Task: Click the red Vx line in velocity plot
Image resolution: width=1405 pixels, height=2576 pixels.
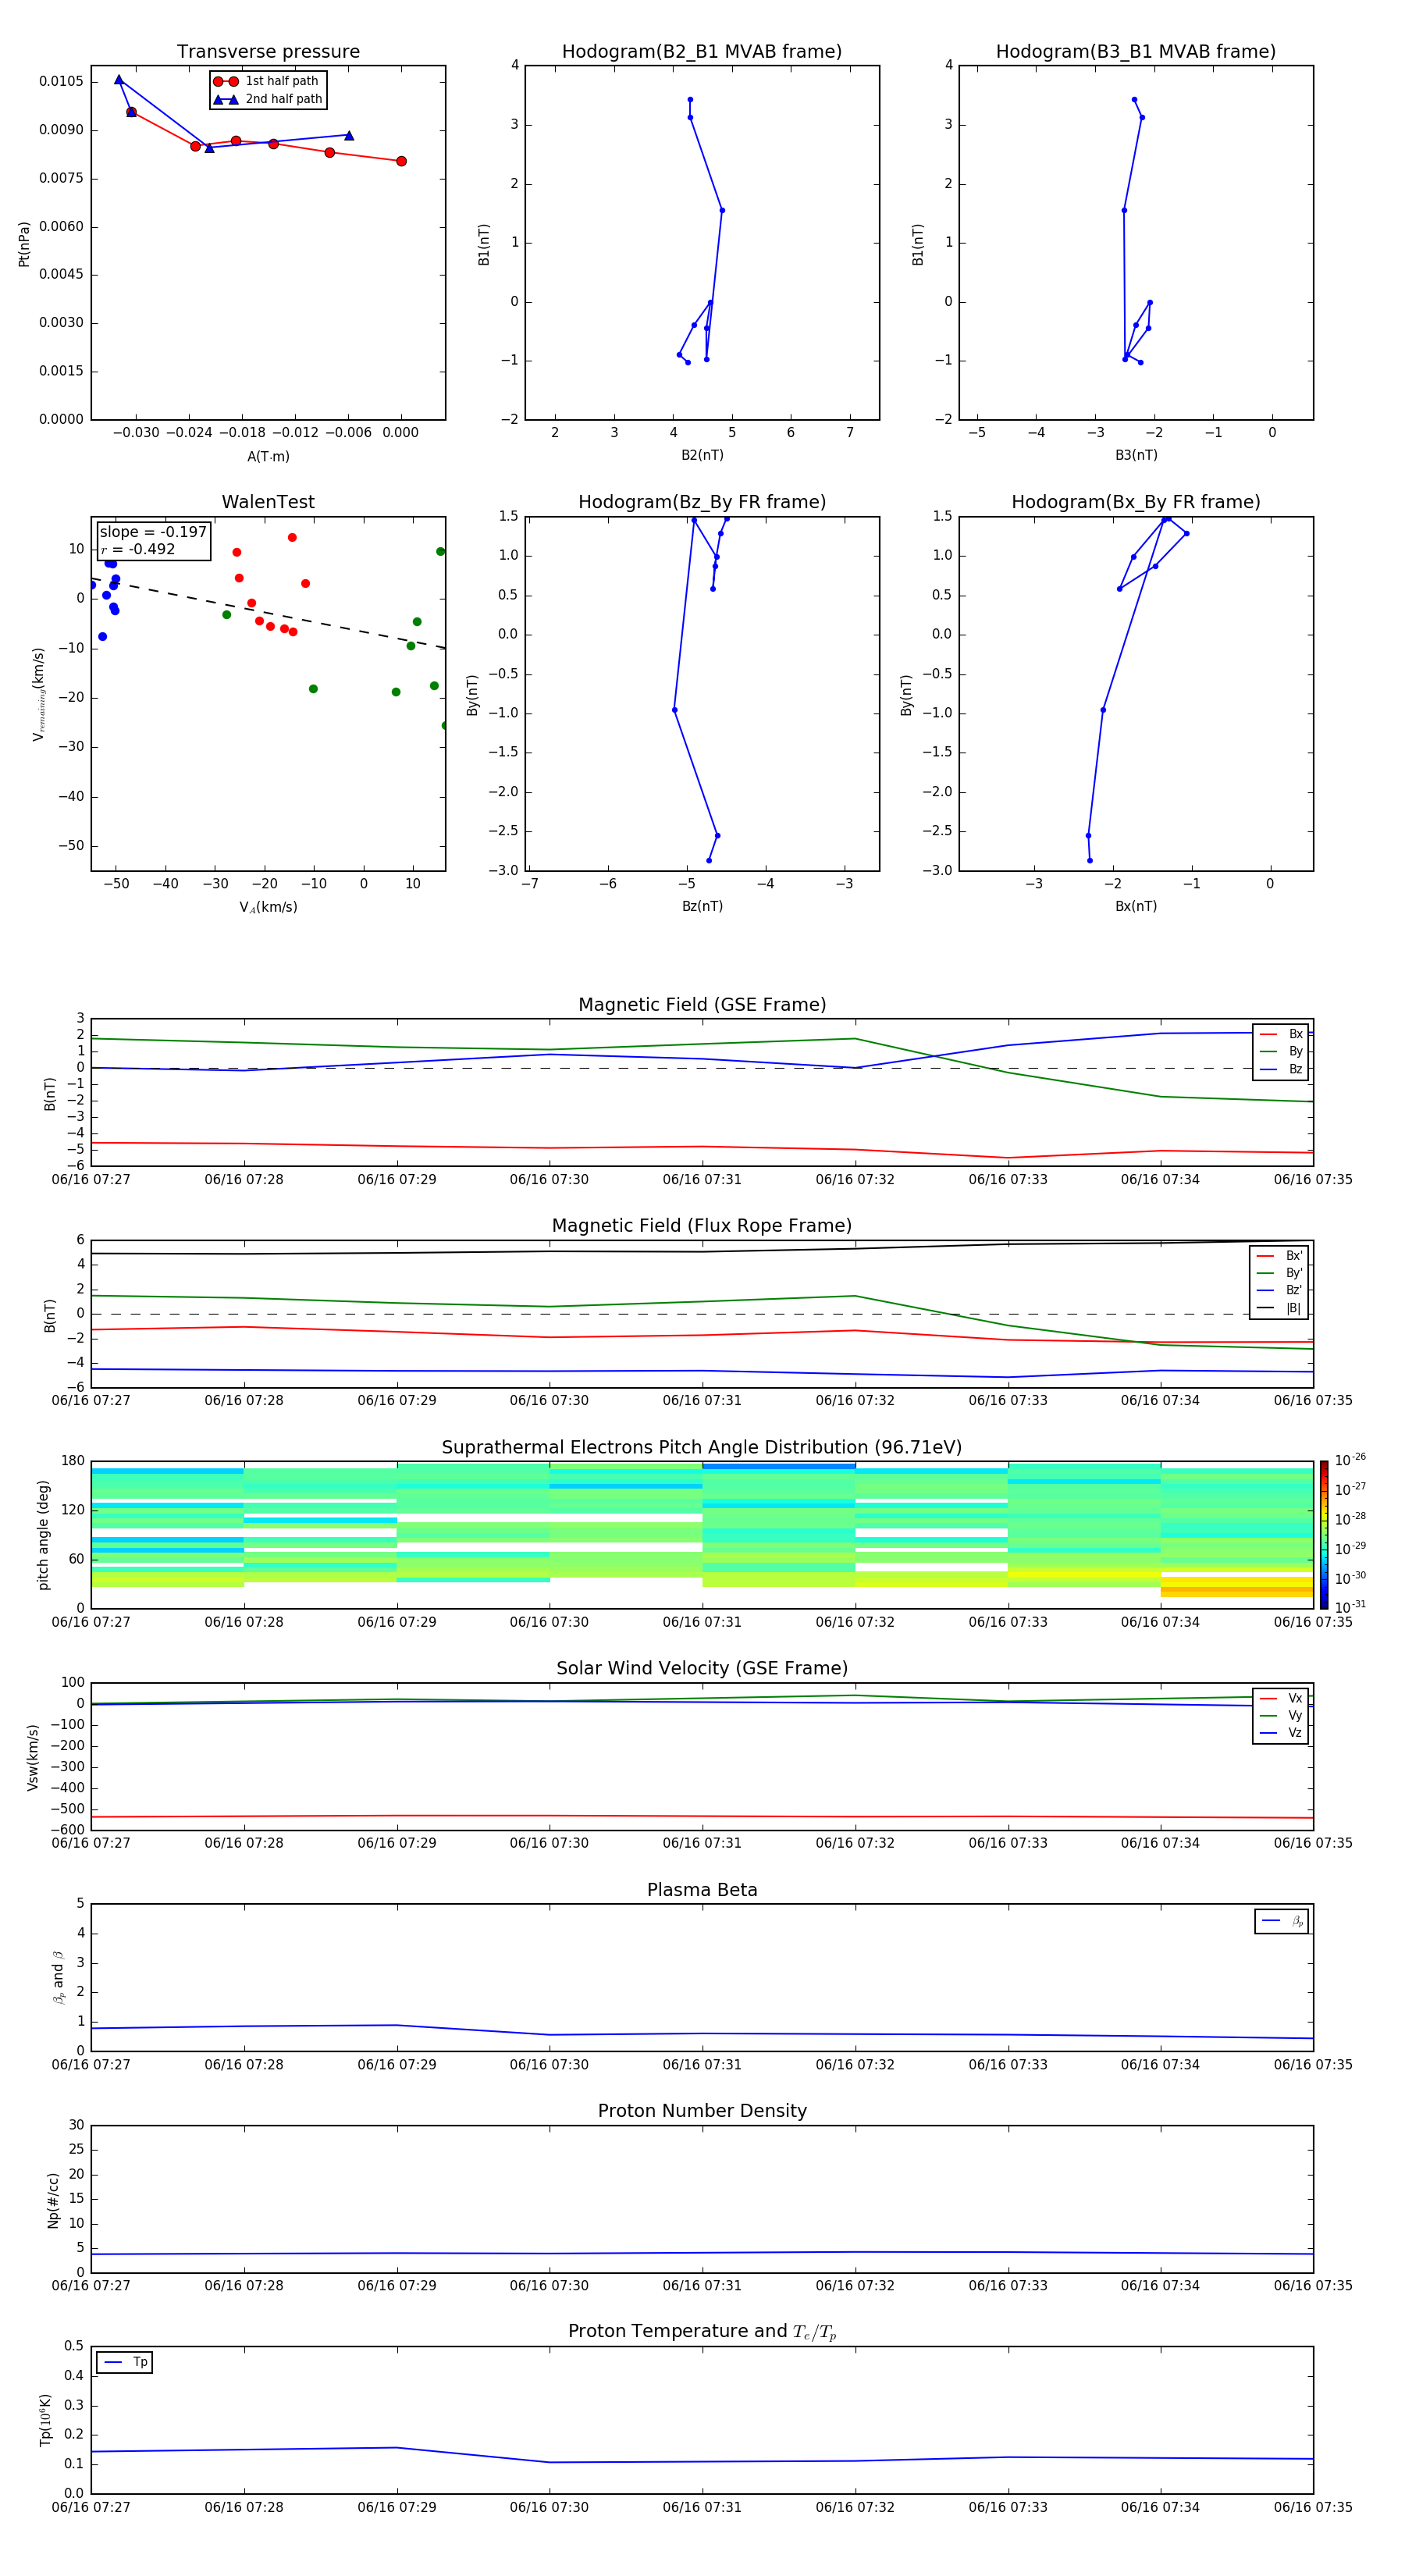Action: [x=702, y=1816]
